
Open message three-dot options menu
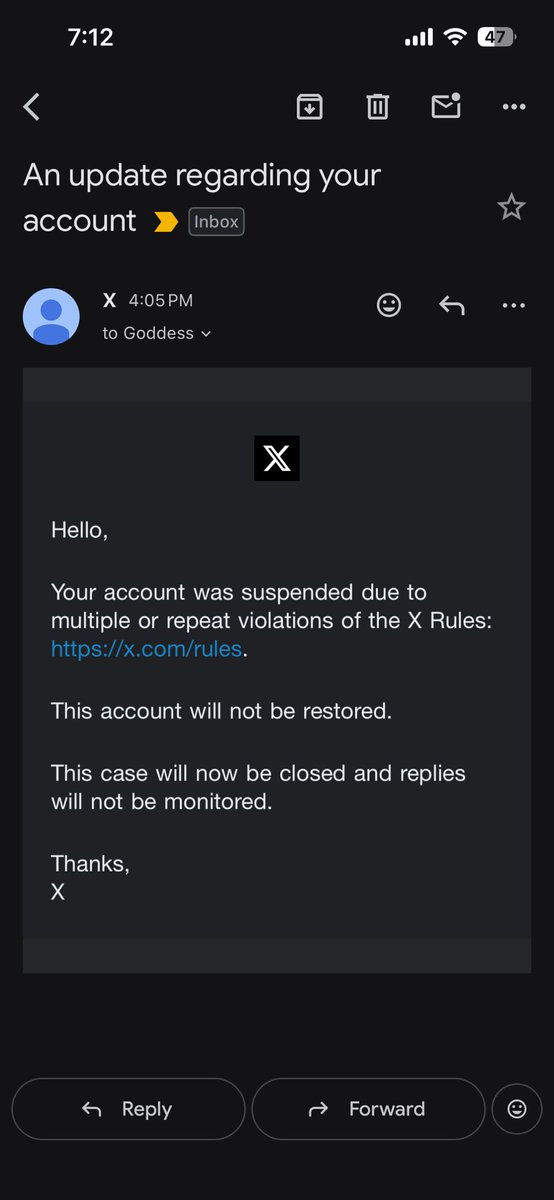click(x=514, y=305)
